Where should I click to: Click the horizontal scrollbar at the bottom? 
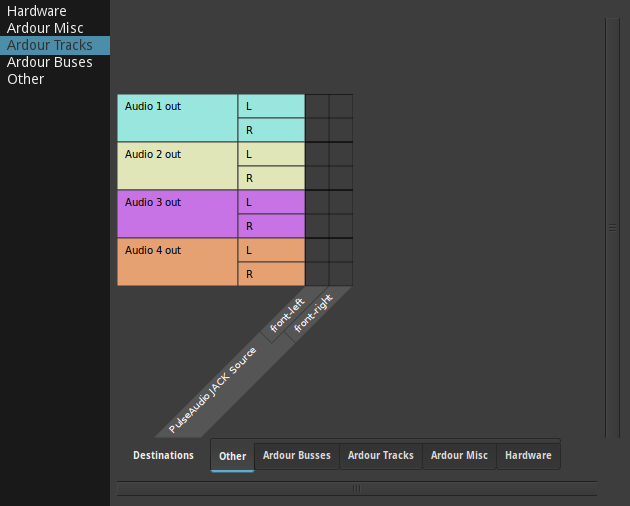click(356, 488)
